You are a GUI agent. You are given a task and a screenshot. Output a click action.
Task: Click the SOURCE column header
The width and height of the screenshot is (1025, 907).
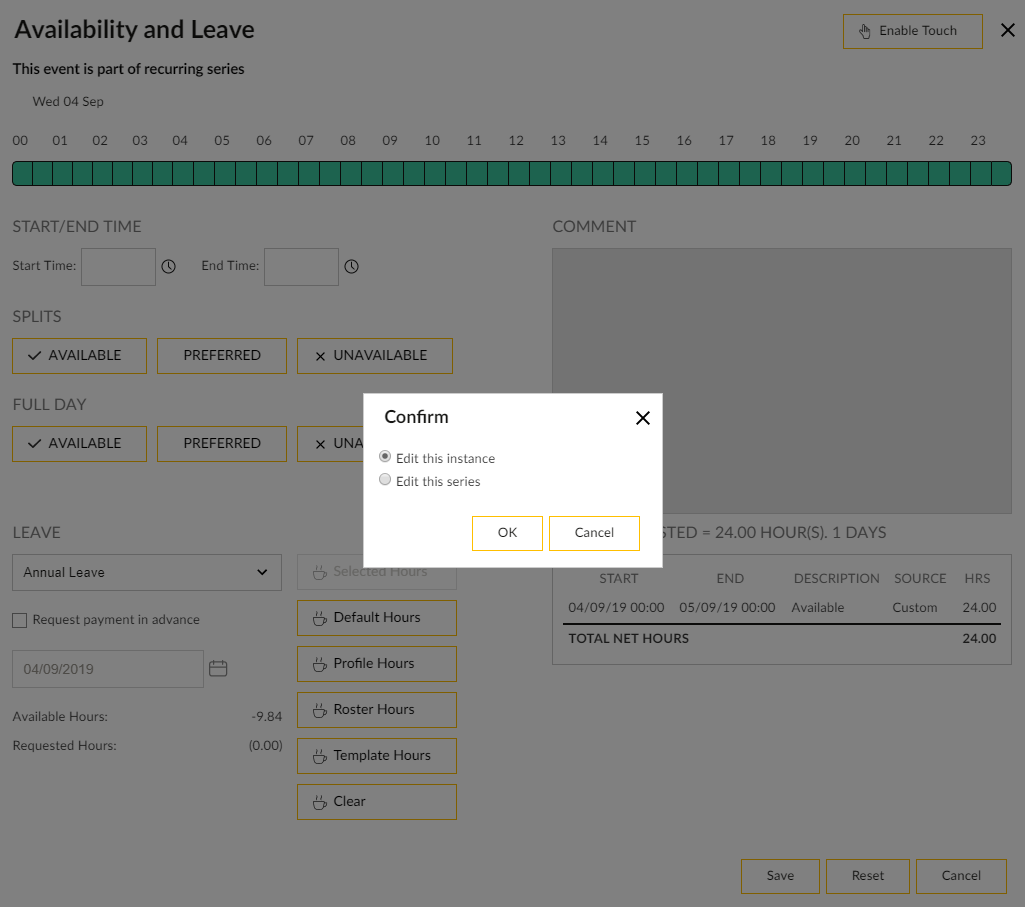tap(920, 579)
